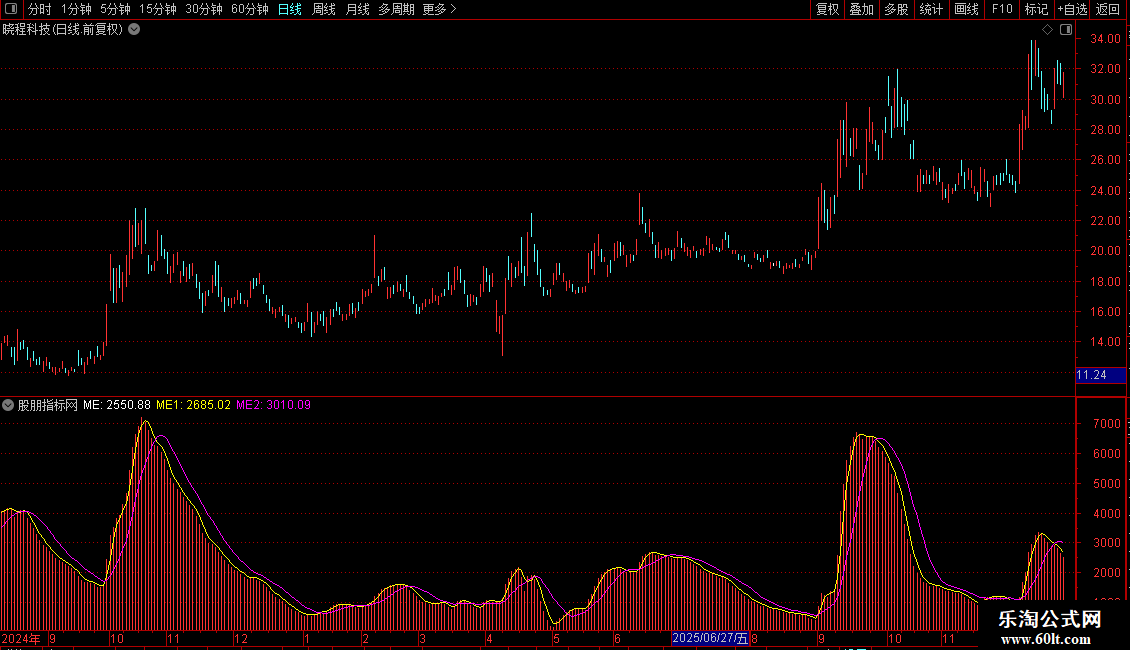Click the 34.00 price axis label
This screenshot has width=1130, height=650.
coord(1105,39)
